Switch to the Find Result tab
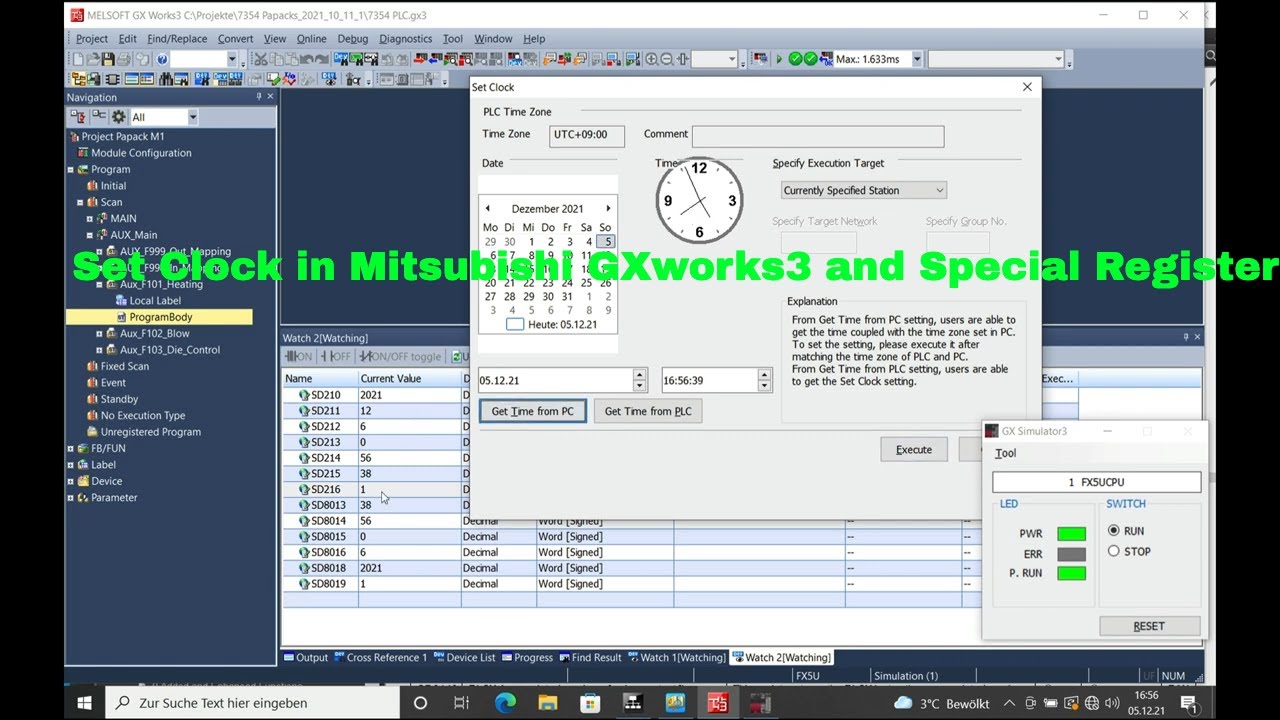1280x720 pixels. point(589,657)
